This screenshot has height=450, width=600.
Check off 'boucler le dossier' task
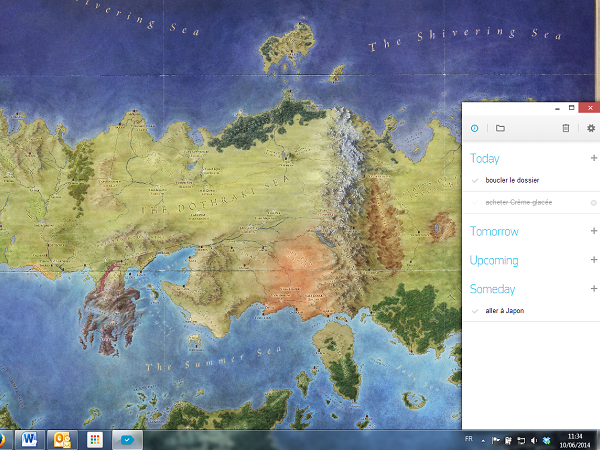tap(475, 181)
